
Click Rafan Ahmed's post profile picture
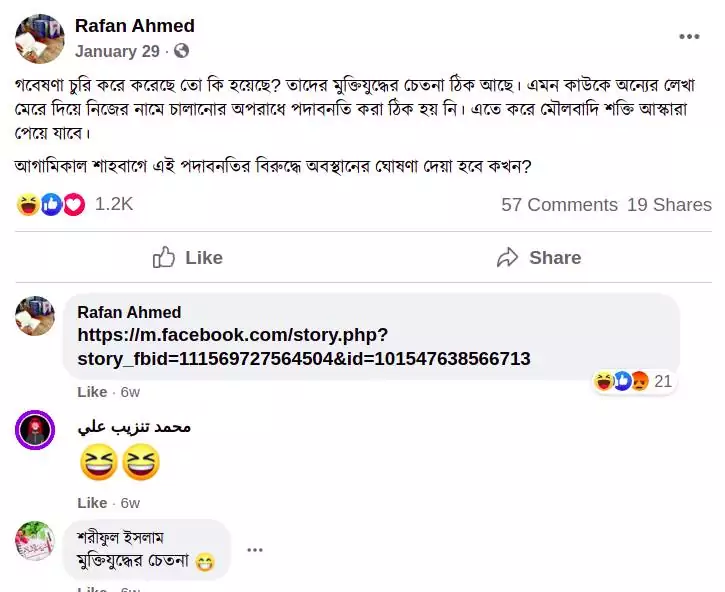click(40, 39)
